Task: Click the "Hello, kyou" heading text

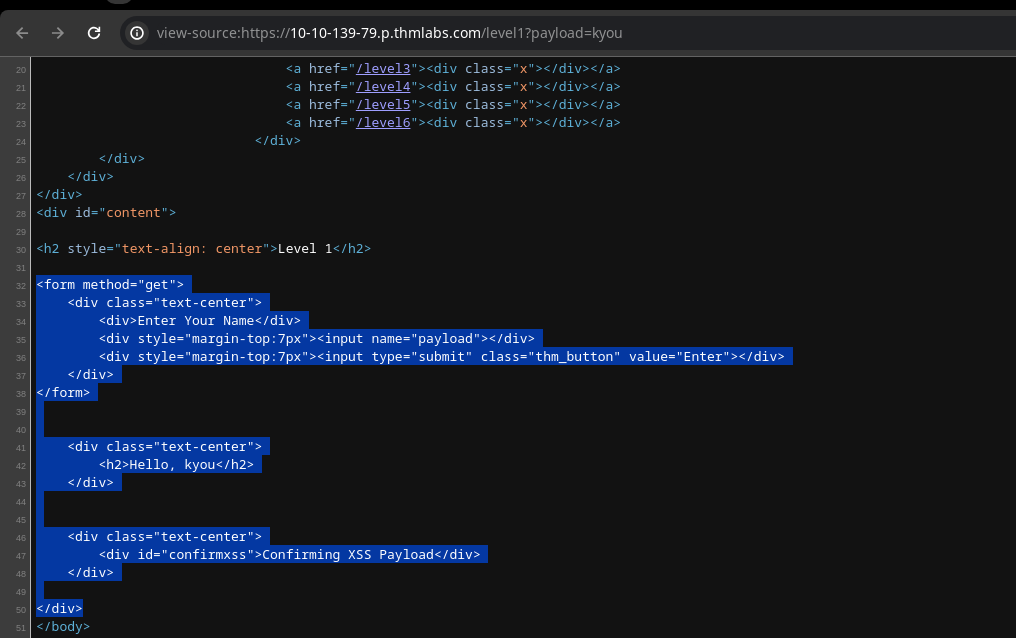Action: tap(172, 465)
